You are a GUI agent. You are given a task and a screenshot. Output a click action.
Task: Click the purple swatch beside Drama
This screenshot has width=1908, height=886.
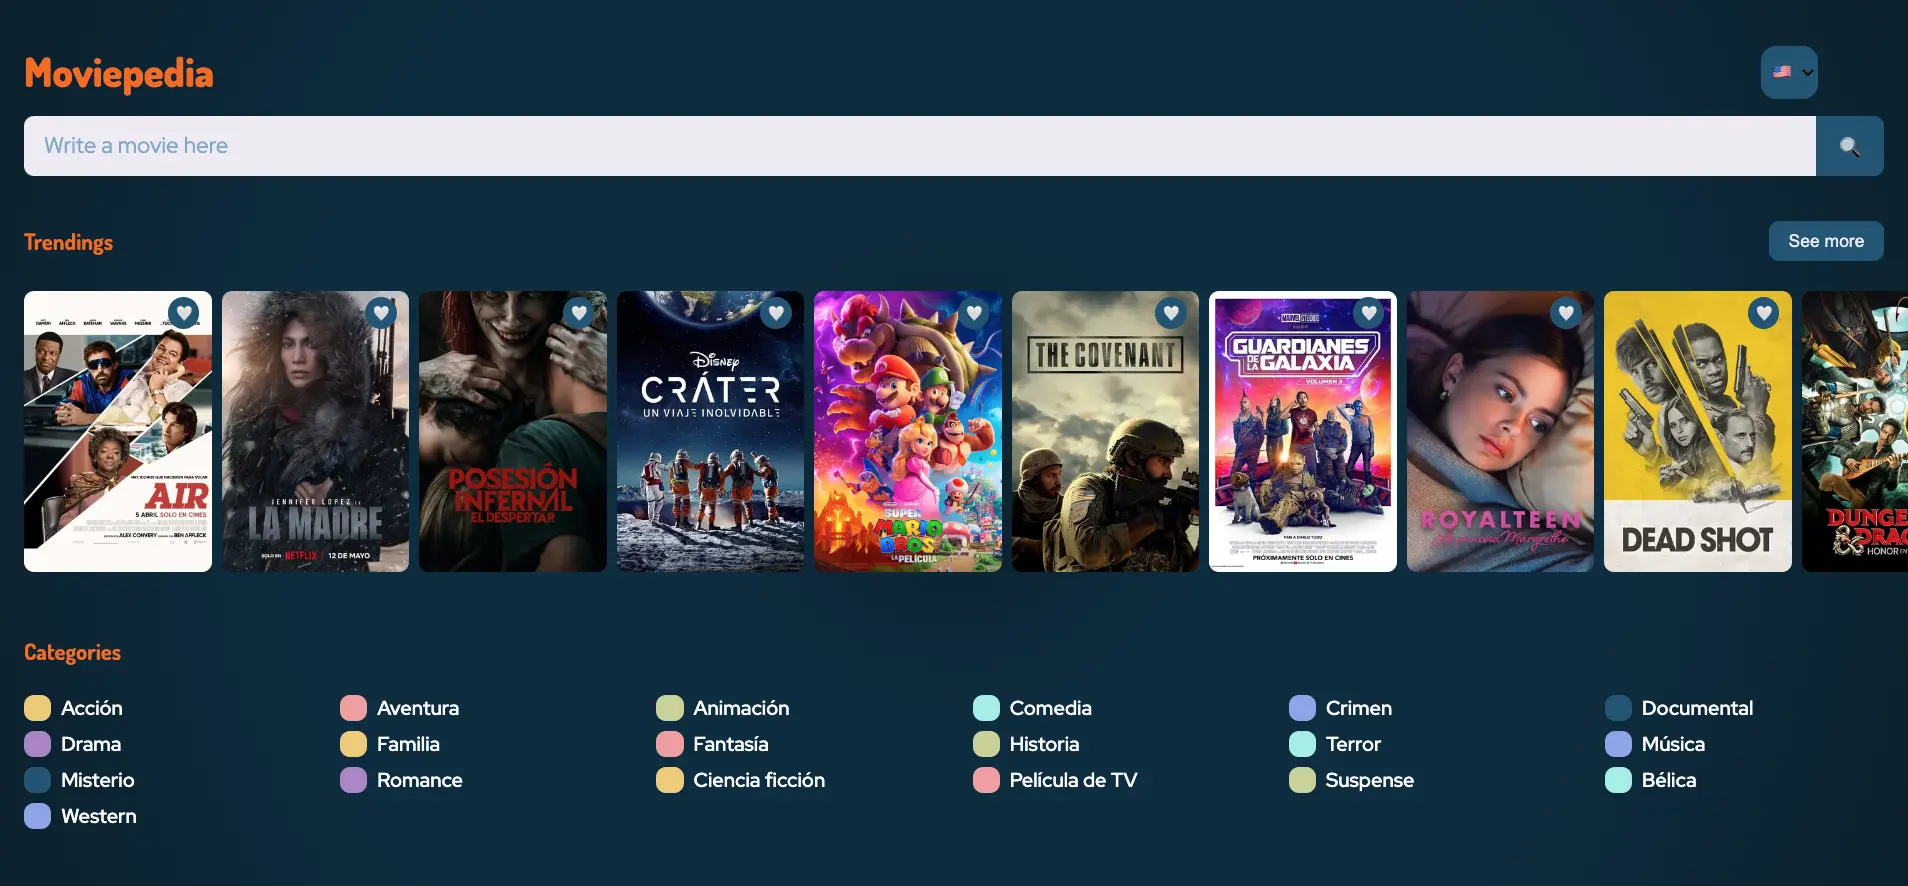click(37, 744)
